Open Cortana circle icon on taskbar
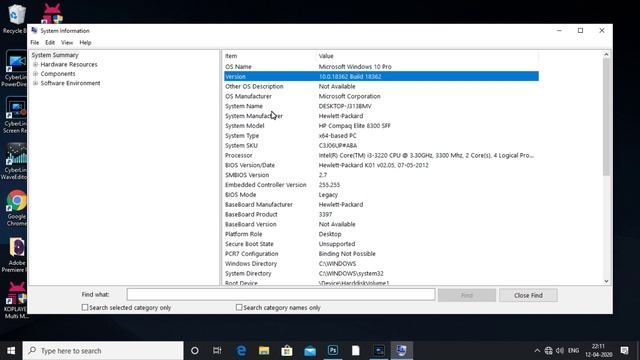Viewport: 640px width, 360px height. 195,351
